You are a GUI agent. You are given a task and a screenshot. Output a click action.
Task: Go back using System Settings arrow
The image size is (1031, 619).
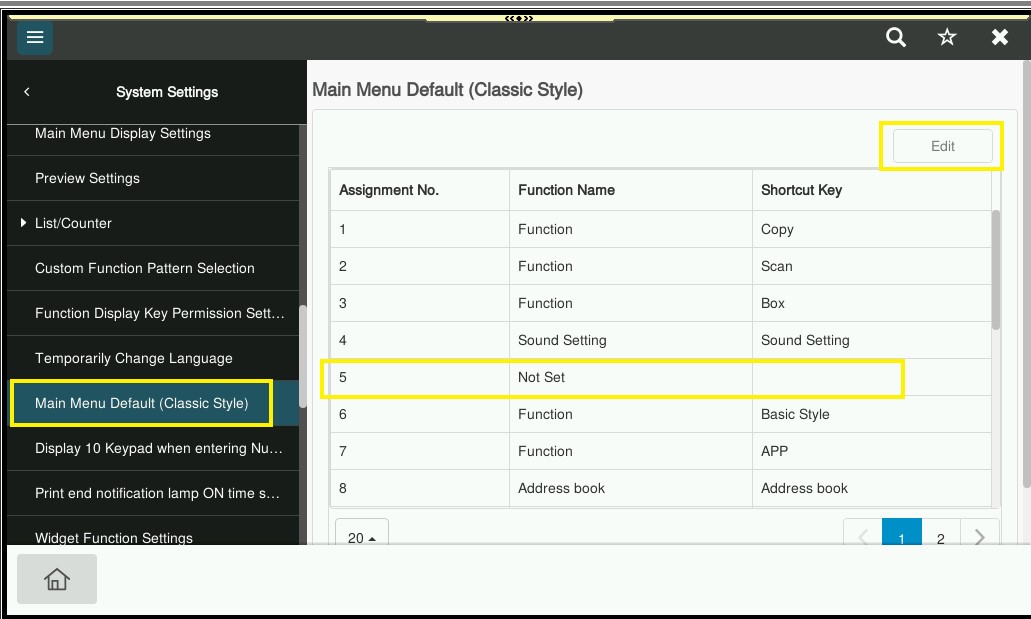pos(27,92)
